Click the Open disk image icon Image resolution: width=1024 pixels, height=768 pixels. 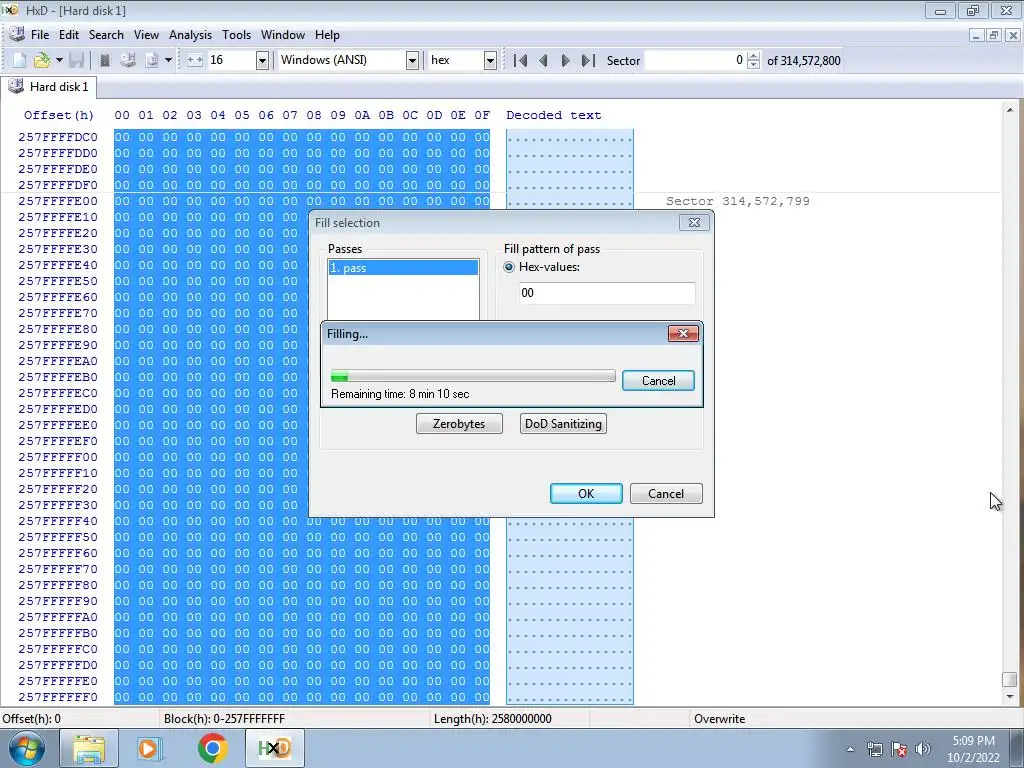click(152, 60)
